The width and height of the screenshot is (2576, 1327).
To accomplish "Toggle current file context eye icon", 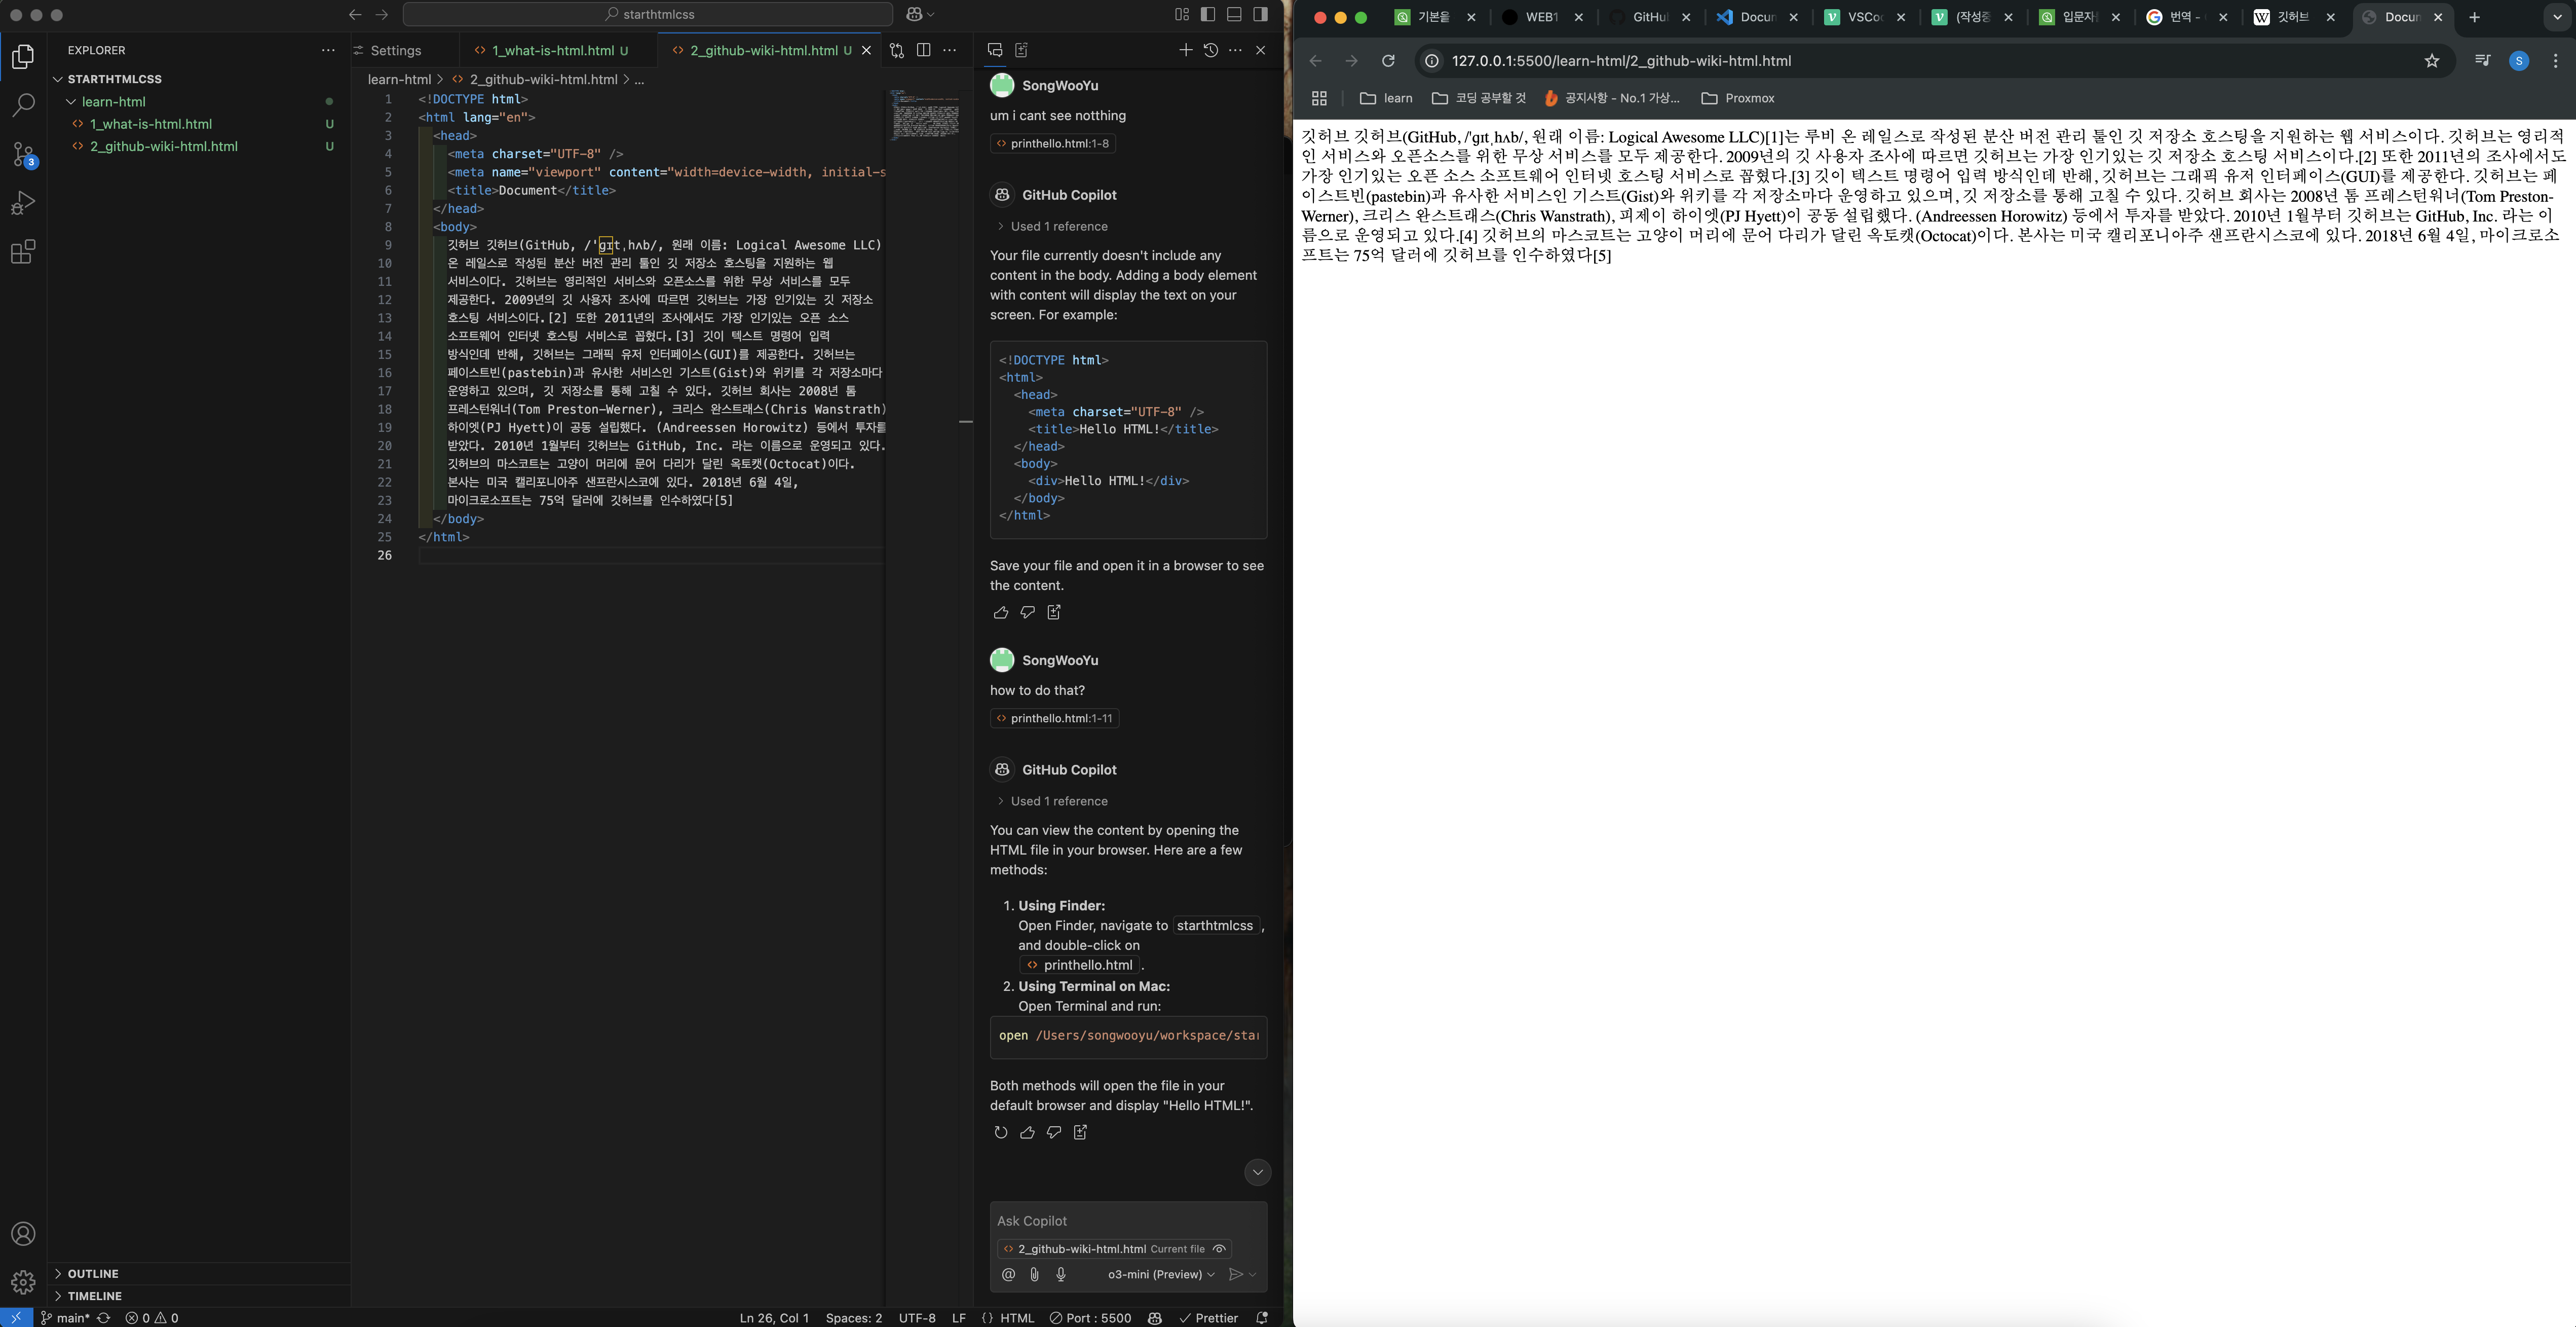I will [1219, 1249].
